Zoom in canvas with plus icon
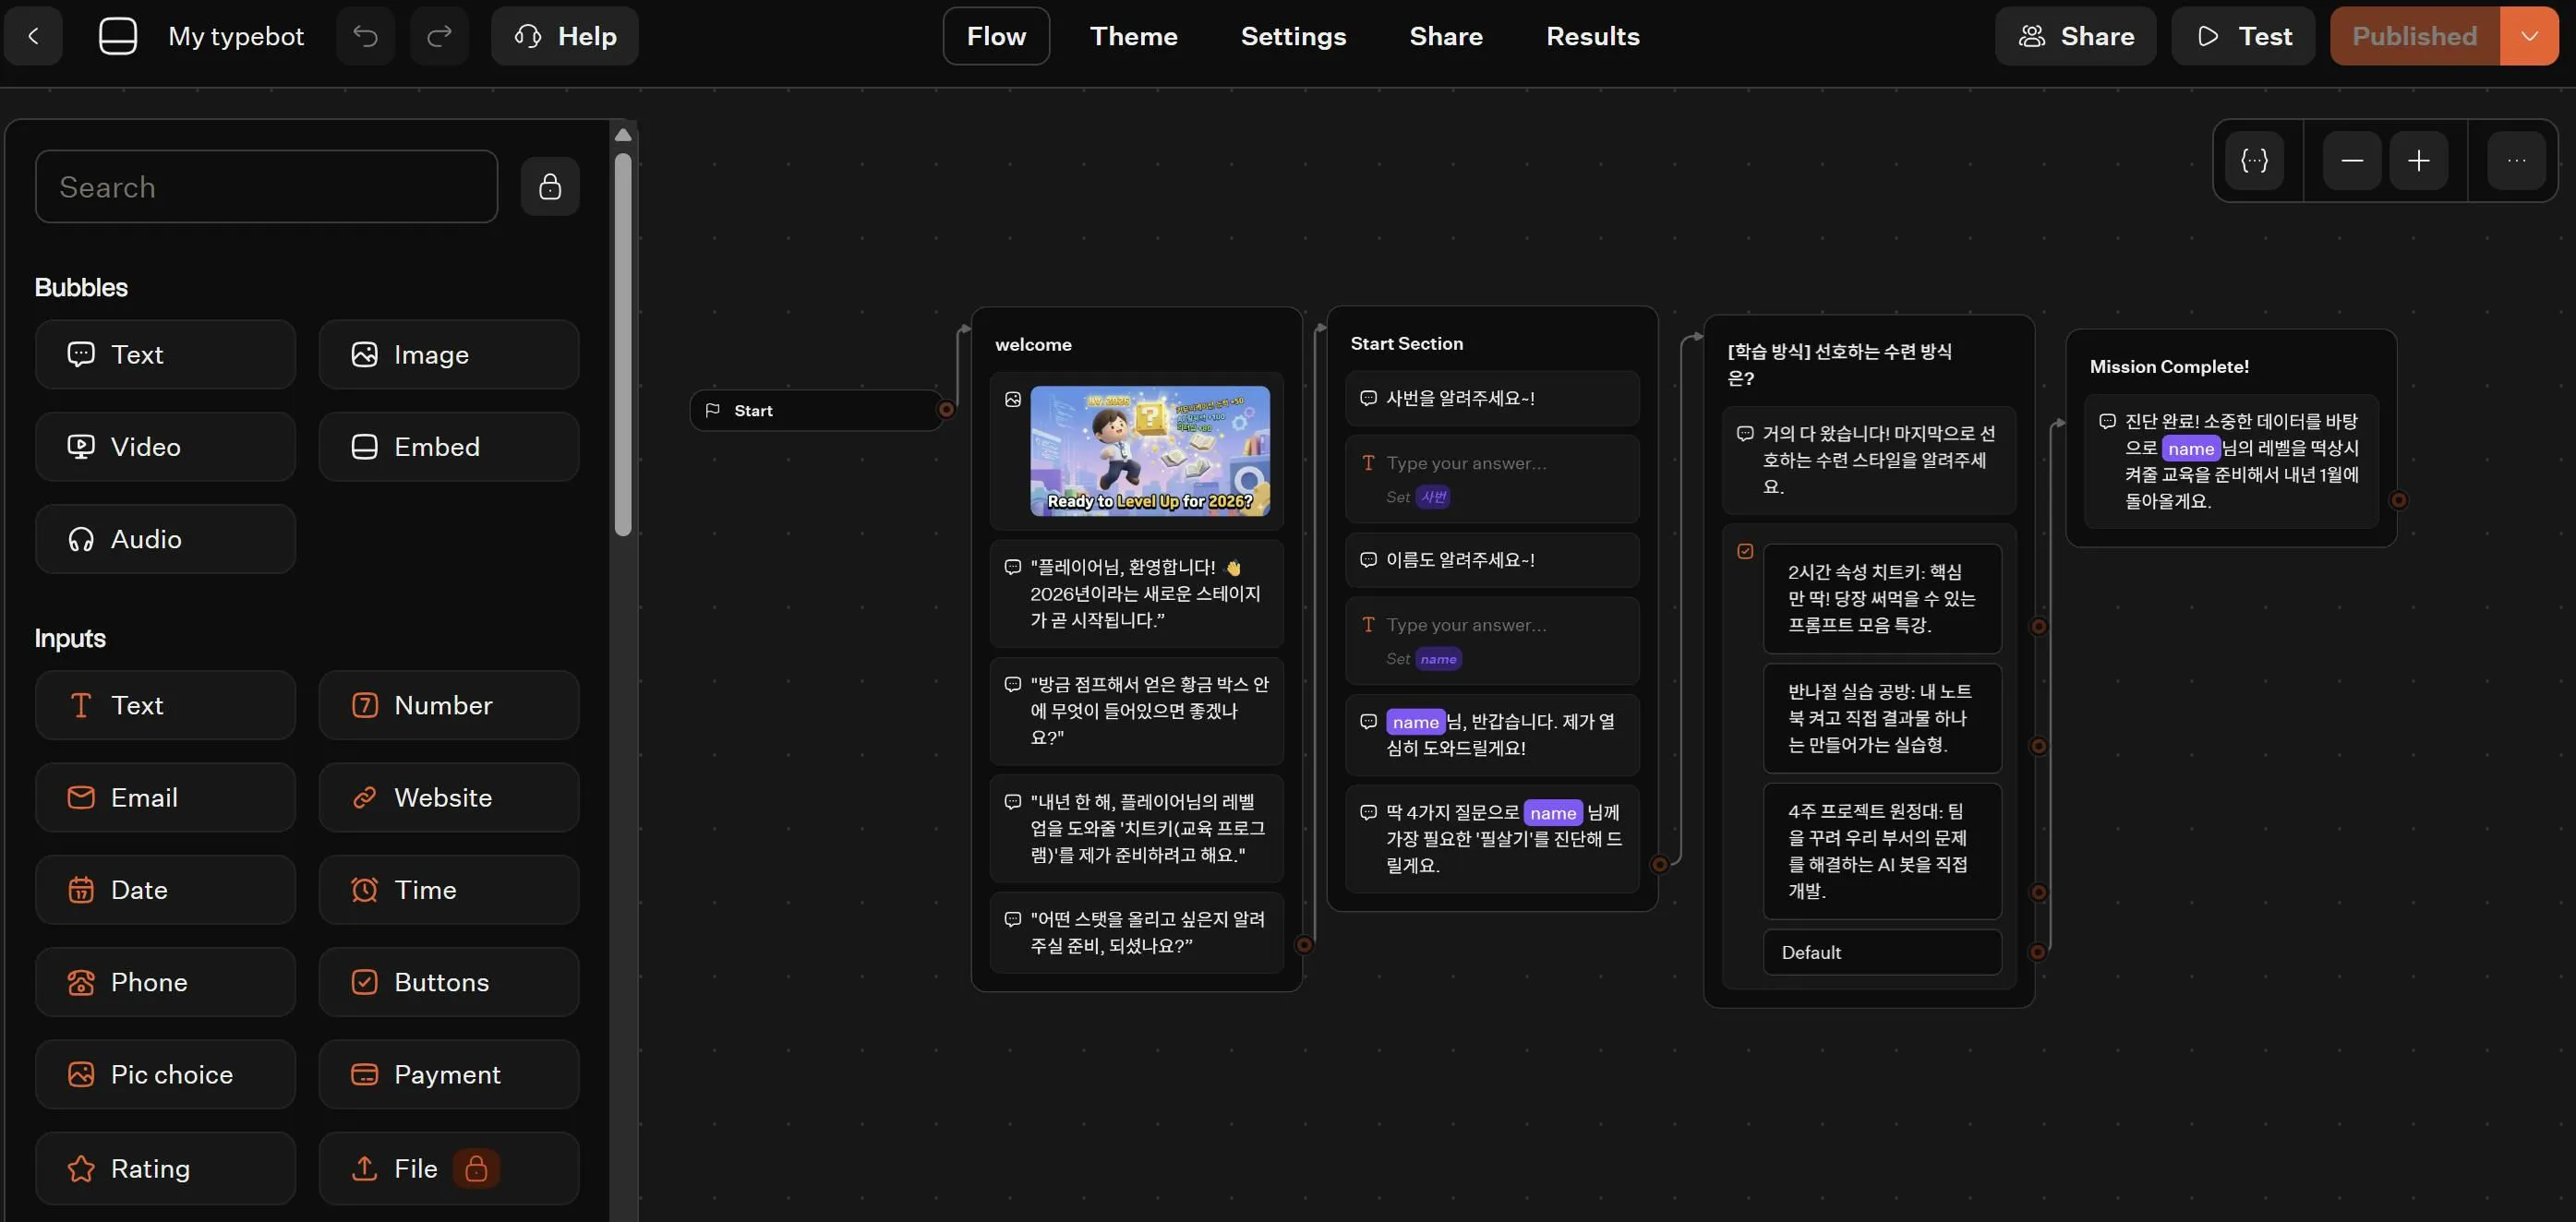 (2418, 161)
